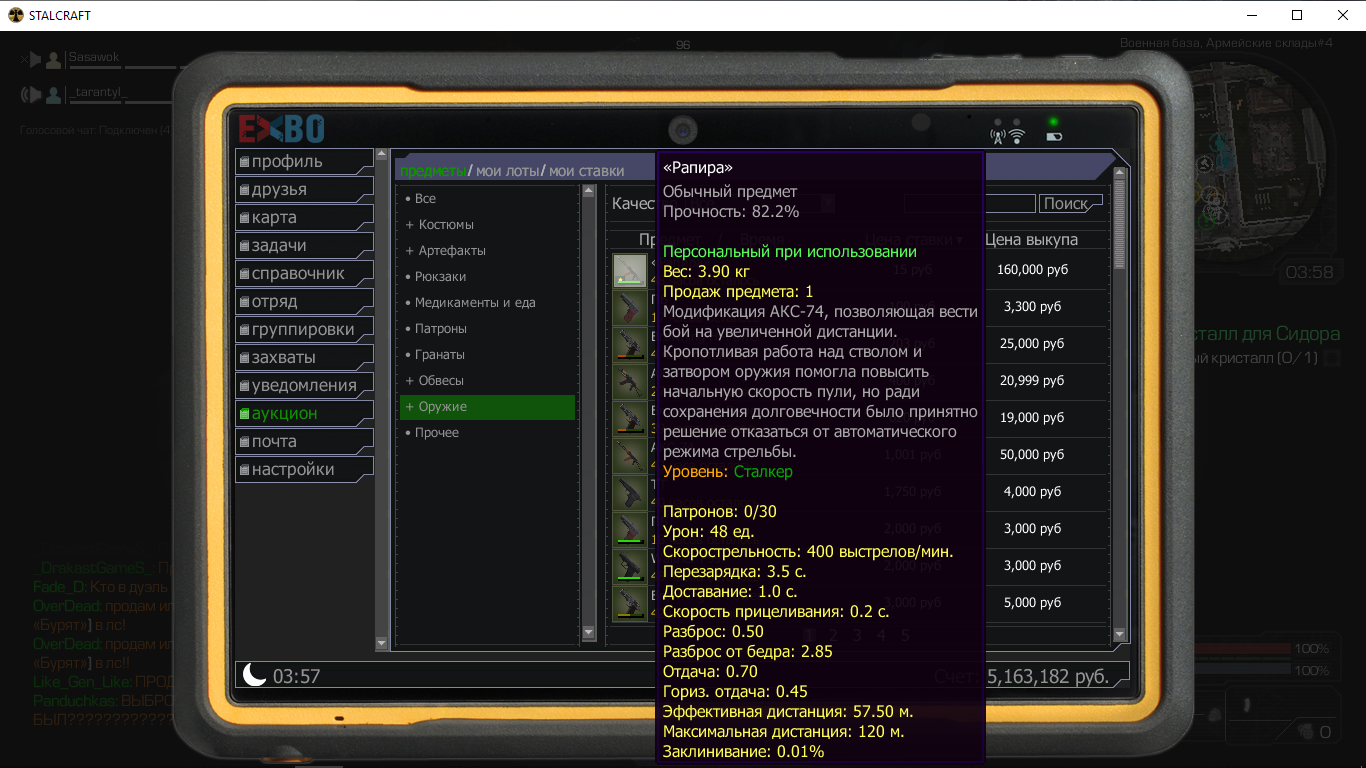Viewport: 1366px width, 768px height.
Task: Click the speaker icon next to Sasawok
Action: [x=32, y=60]
